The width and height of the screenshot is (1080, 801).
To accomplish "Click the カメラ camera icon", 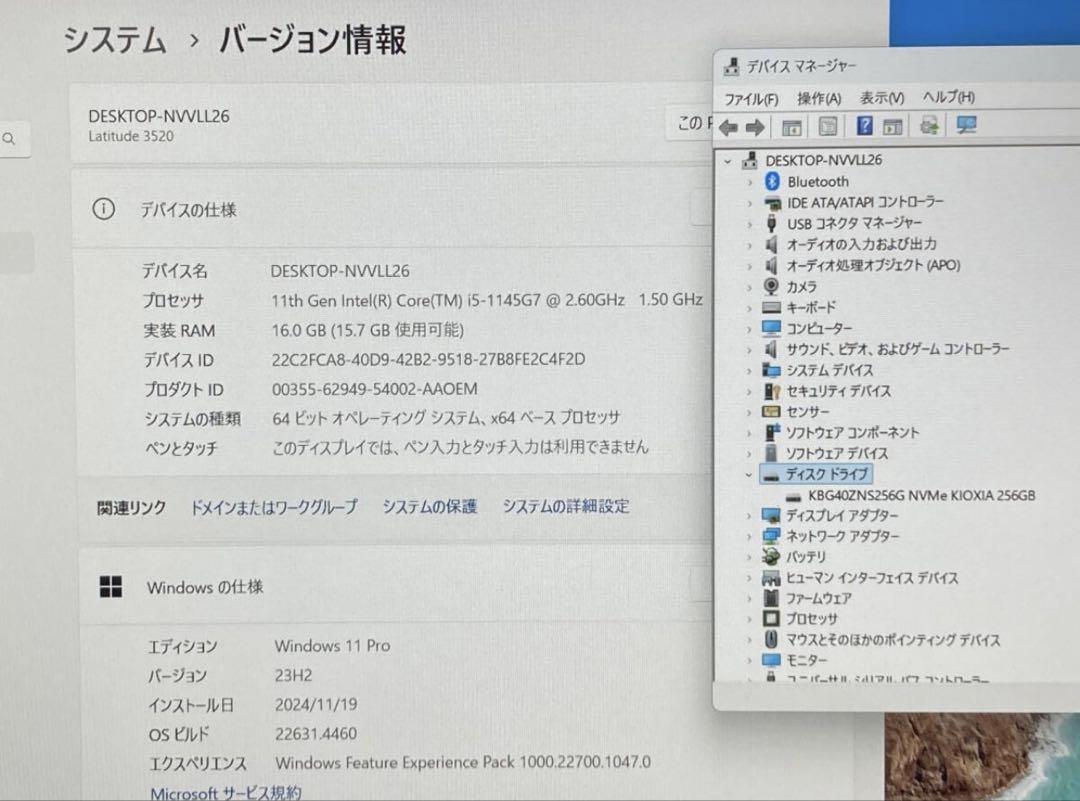I will [x=771, y=286].
